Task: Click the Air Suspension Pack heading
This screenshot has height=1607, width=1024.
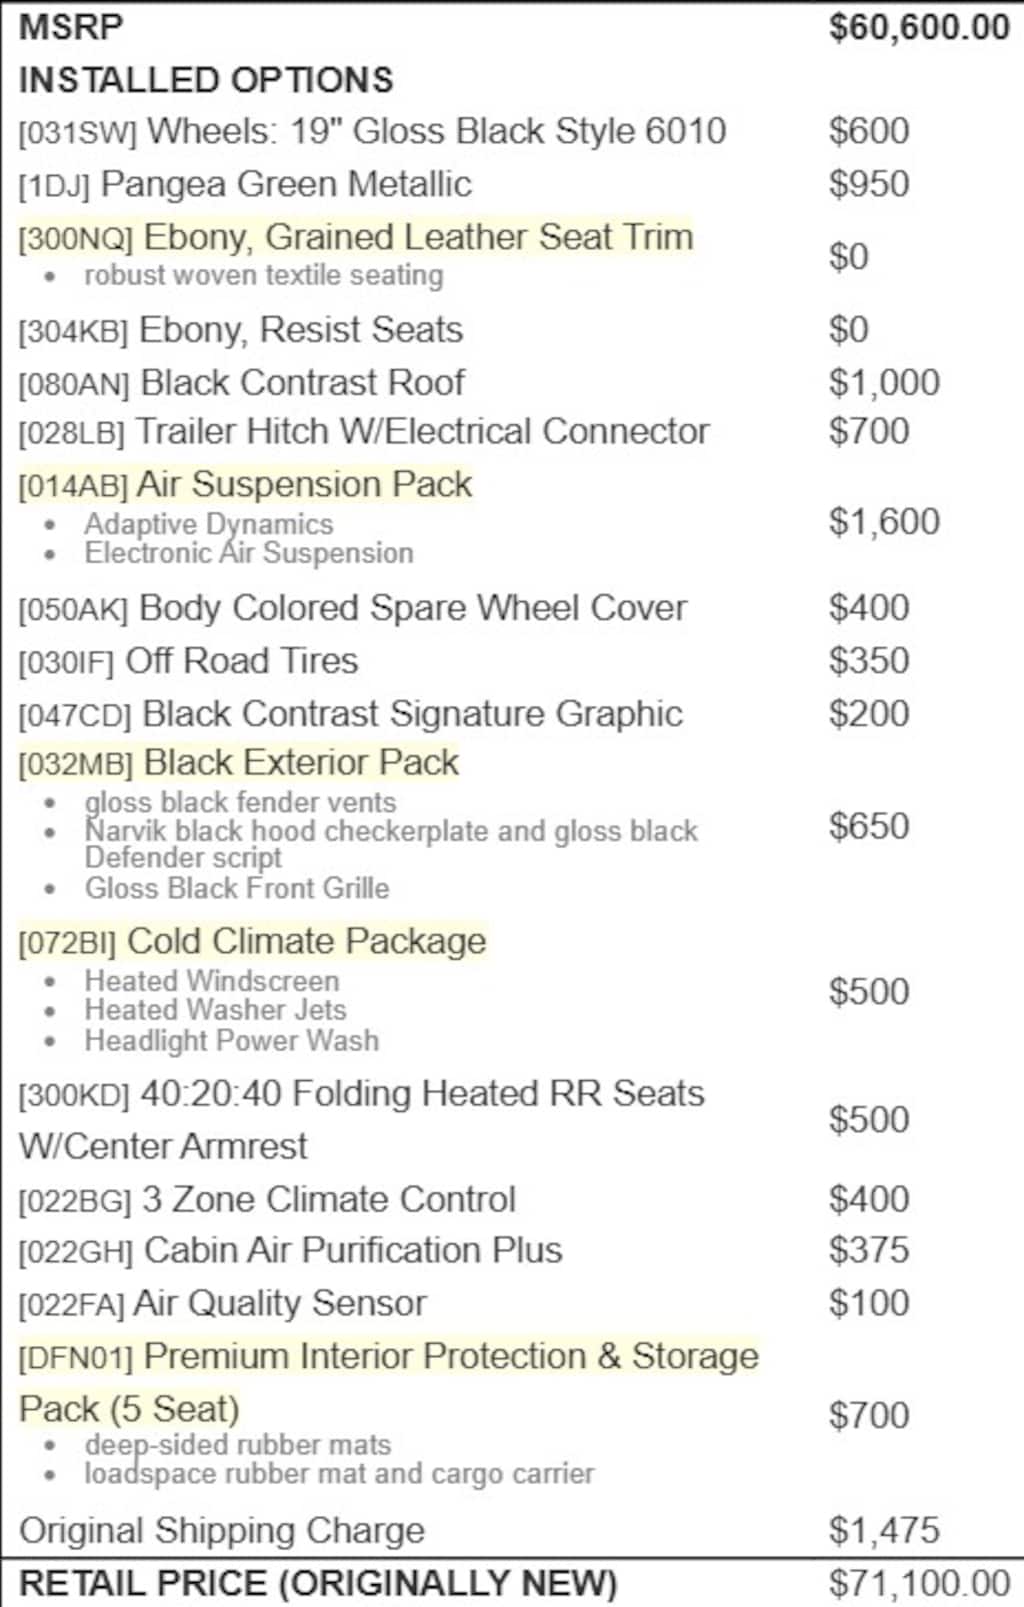Action: point(303,484)
